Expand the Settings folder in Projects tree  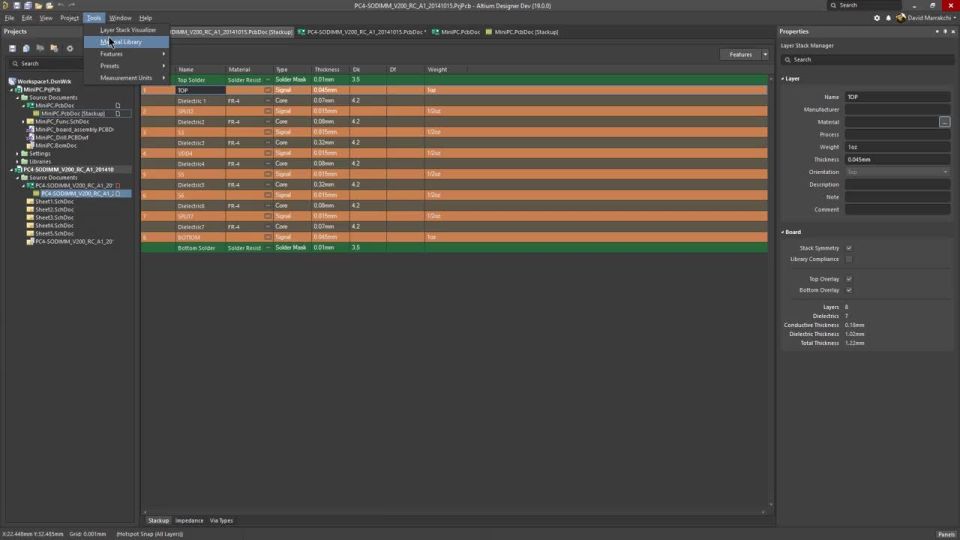coord(17,154)
